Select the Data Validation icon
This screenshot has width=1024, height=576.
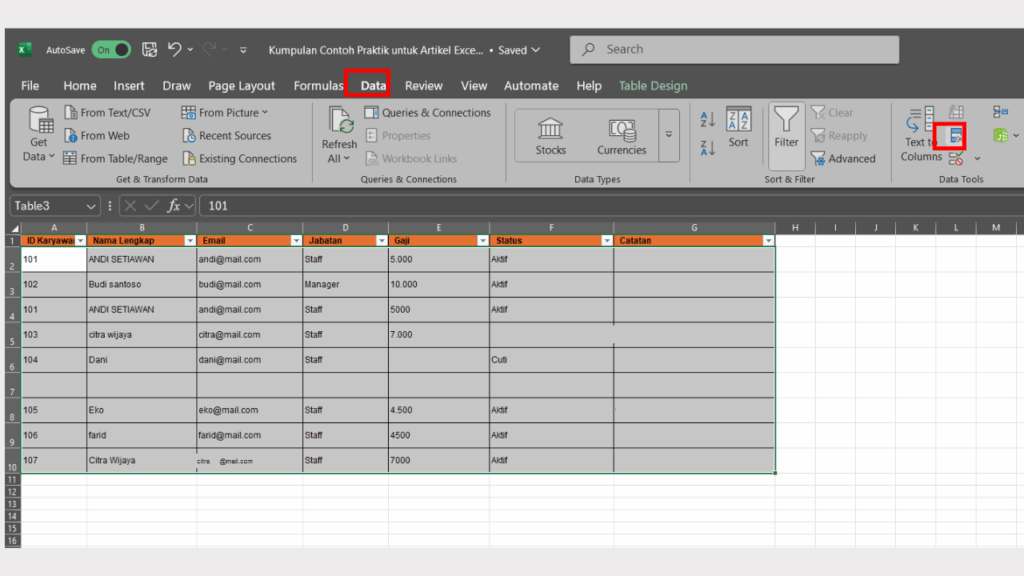(x=954, y=158)
